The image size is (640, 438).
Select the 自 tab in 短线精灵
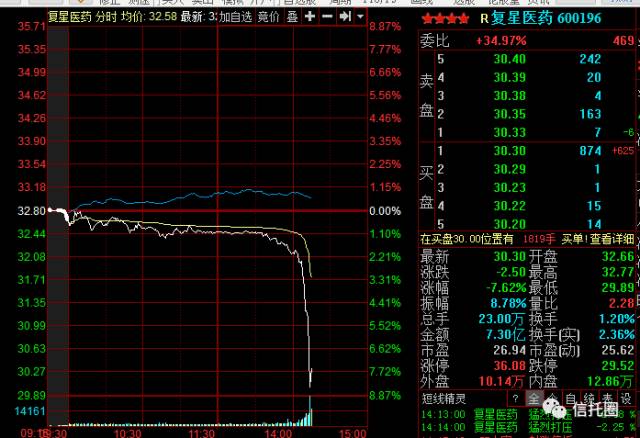(x=571, y=399)
